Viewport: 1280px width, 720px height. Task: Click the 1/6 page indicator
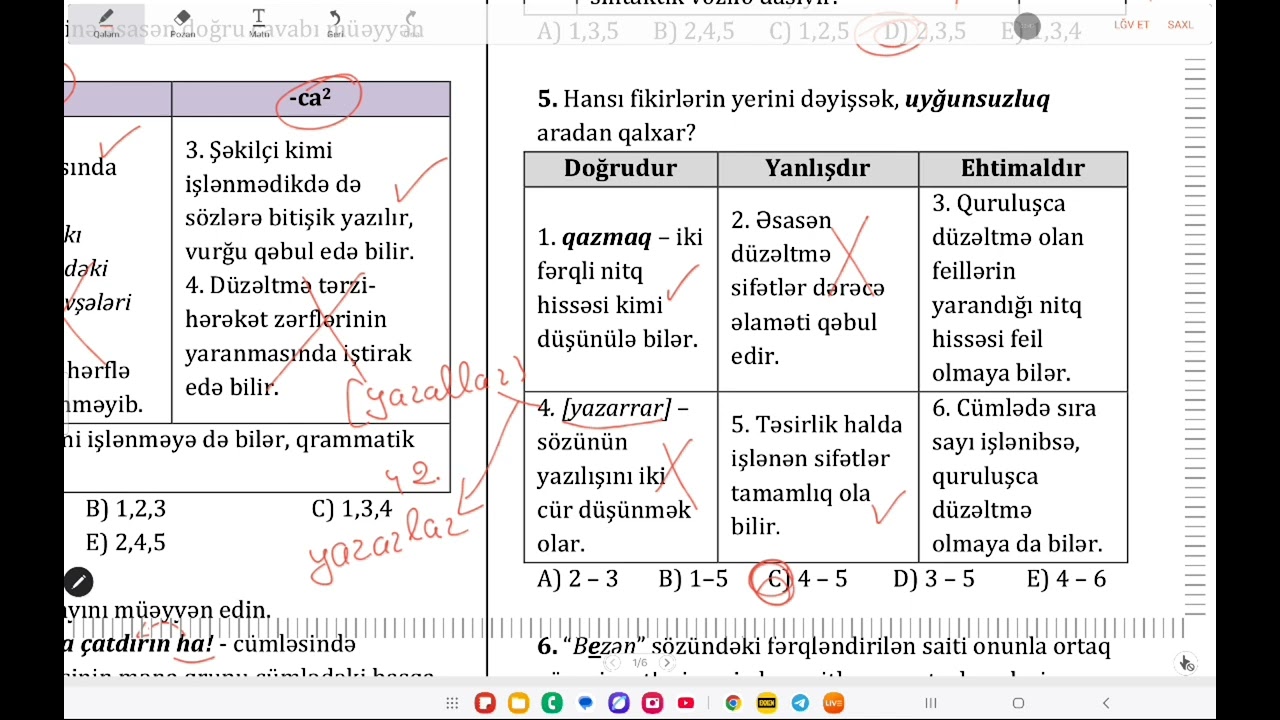(640, 663)
